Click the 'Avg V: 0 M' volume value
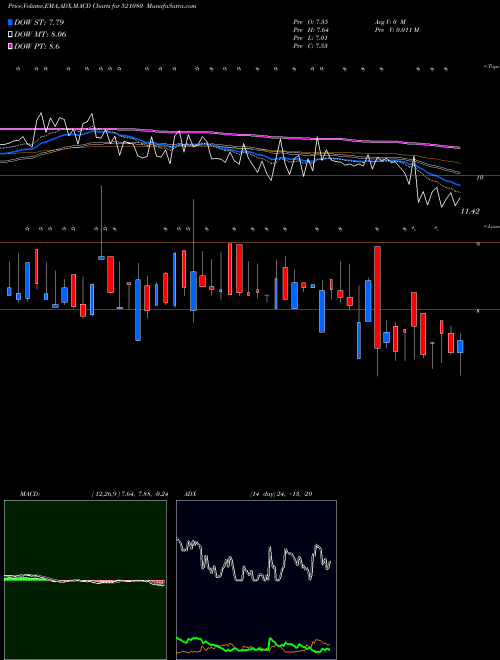 click(x=389, y=22)
